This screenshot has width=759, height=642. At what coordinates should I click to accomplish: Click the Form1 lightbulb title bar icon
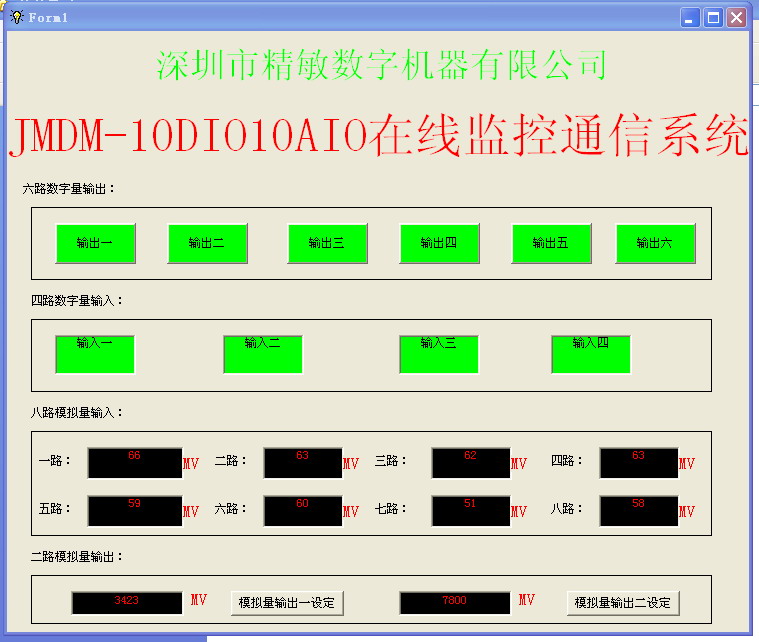[17, 17]
